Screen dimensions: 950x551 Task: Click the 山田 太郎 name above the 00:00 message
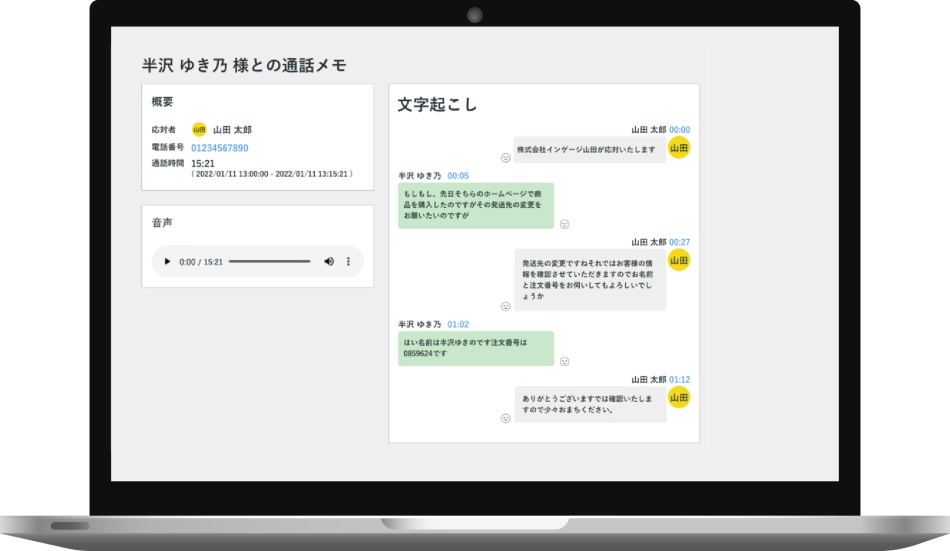point(648,130)
